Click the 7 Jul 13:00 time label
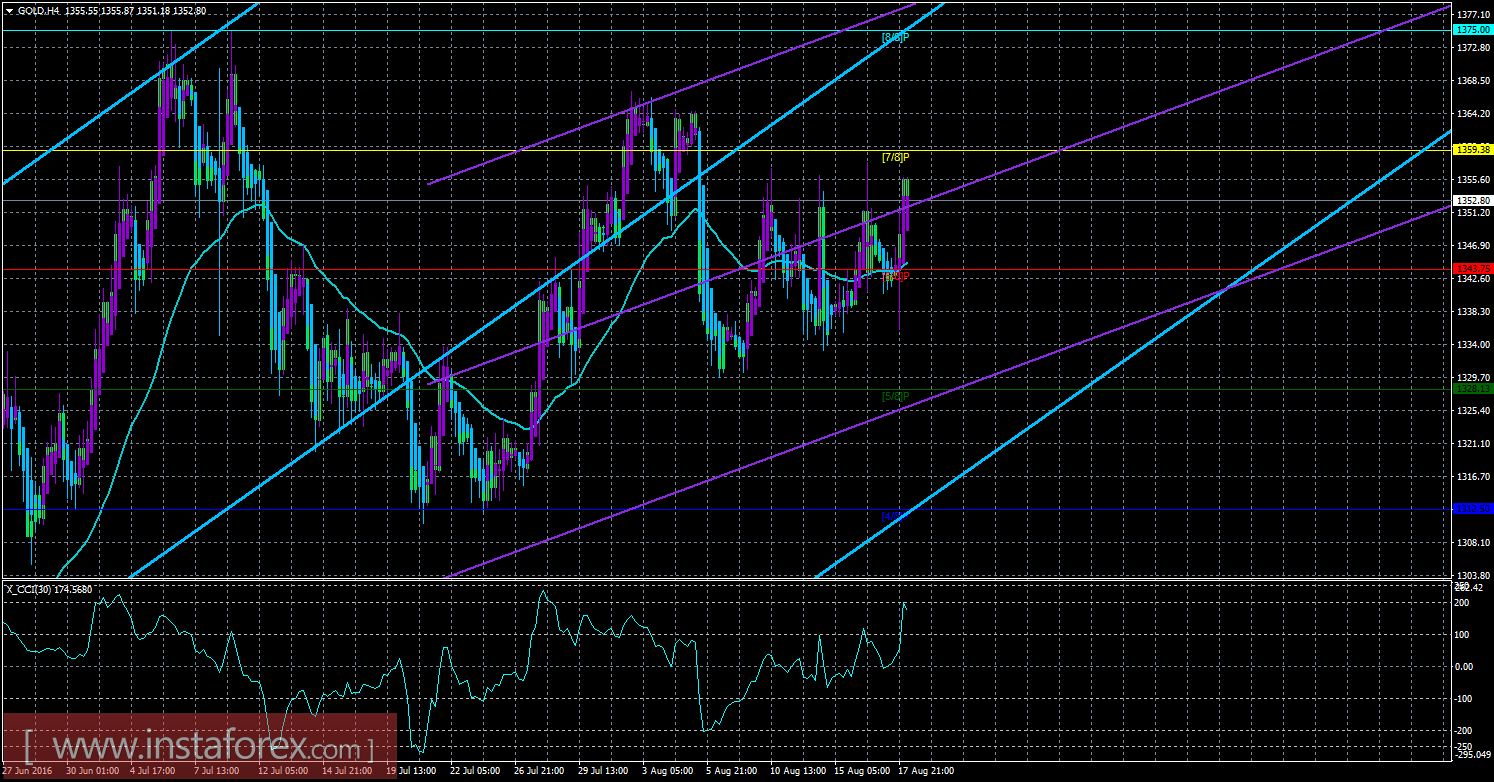The width and height of the screenshot is (1494, 782). pyautogui.click(x=215, y=772)
